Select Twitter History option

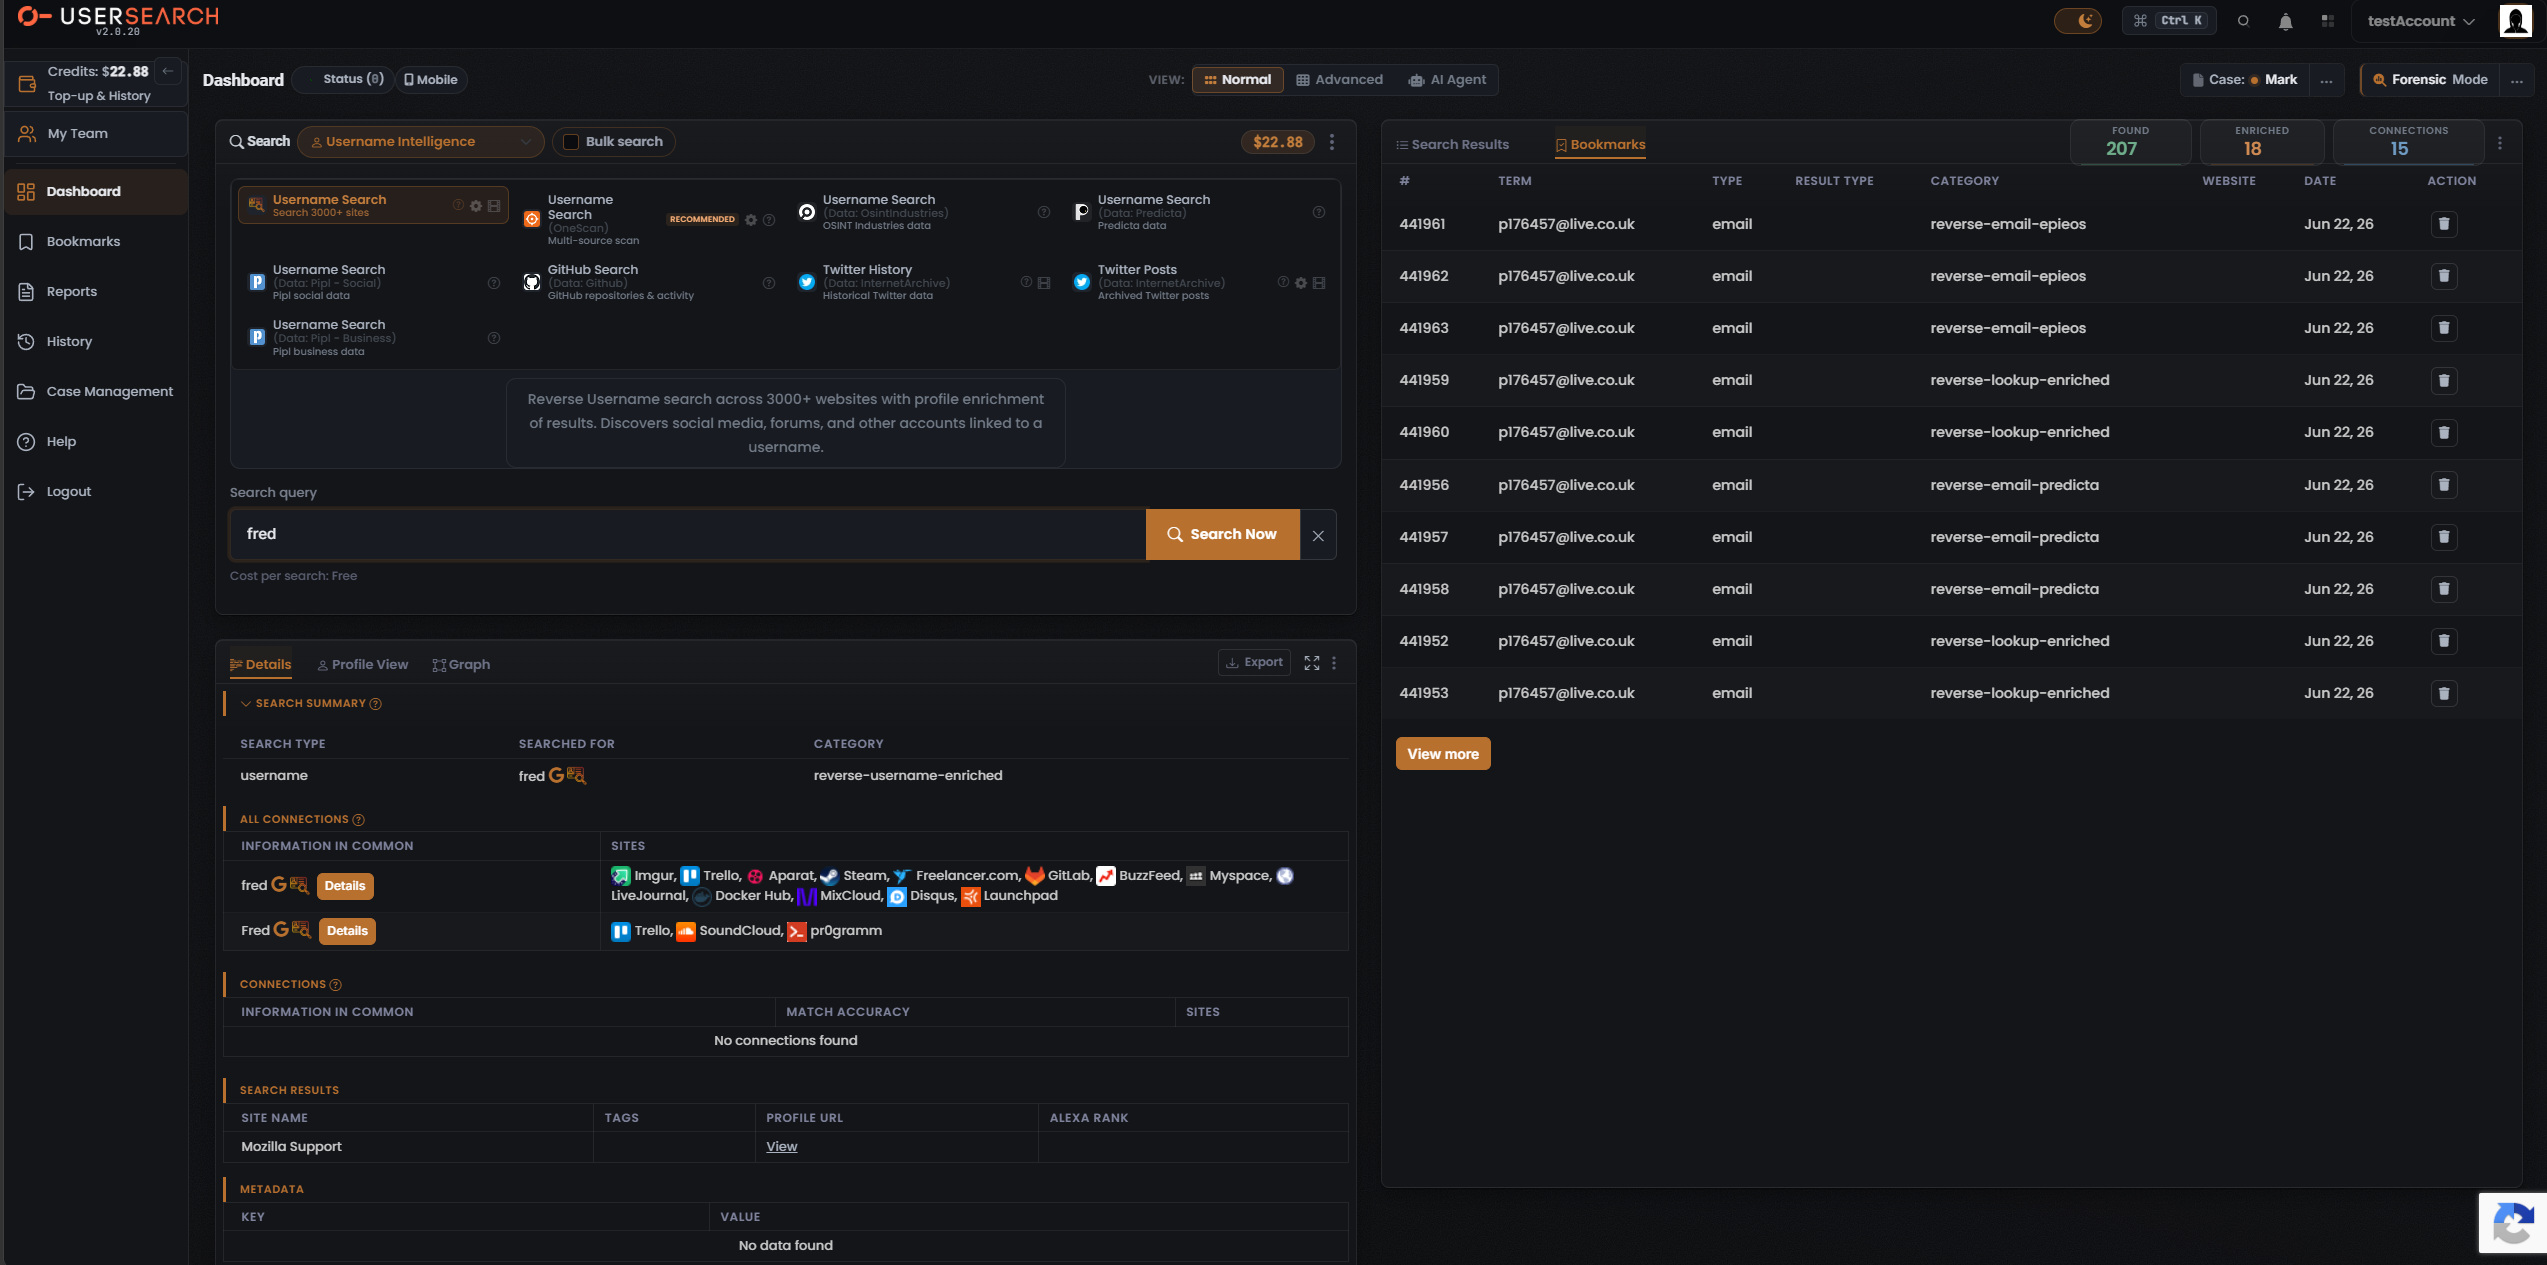point(923,282)
